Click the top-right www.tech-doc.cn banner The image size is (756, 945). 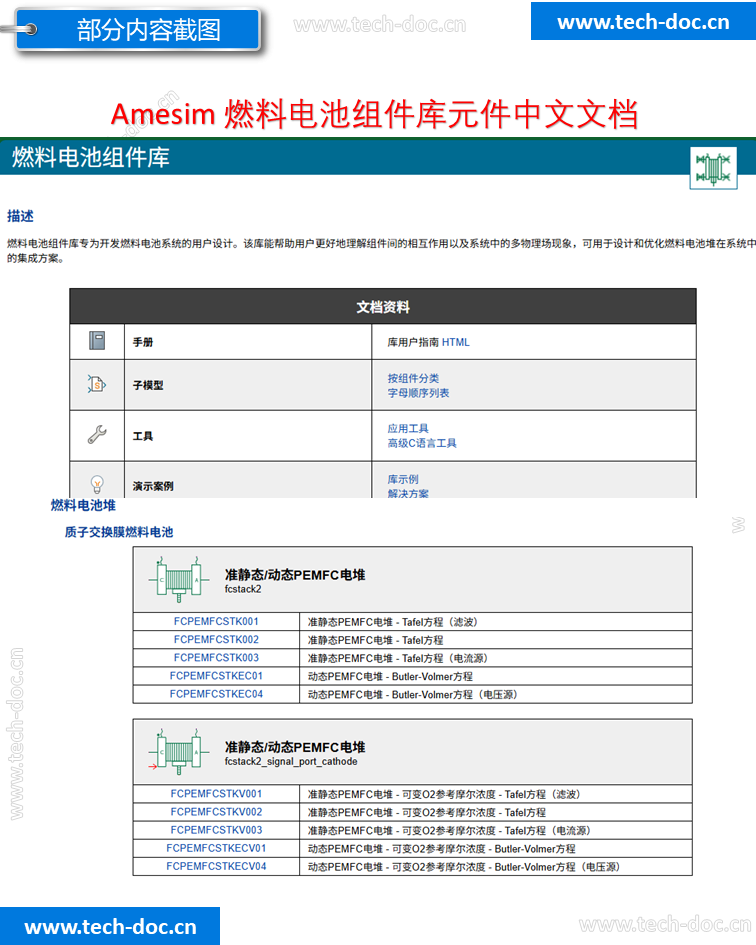(643, 22)
